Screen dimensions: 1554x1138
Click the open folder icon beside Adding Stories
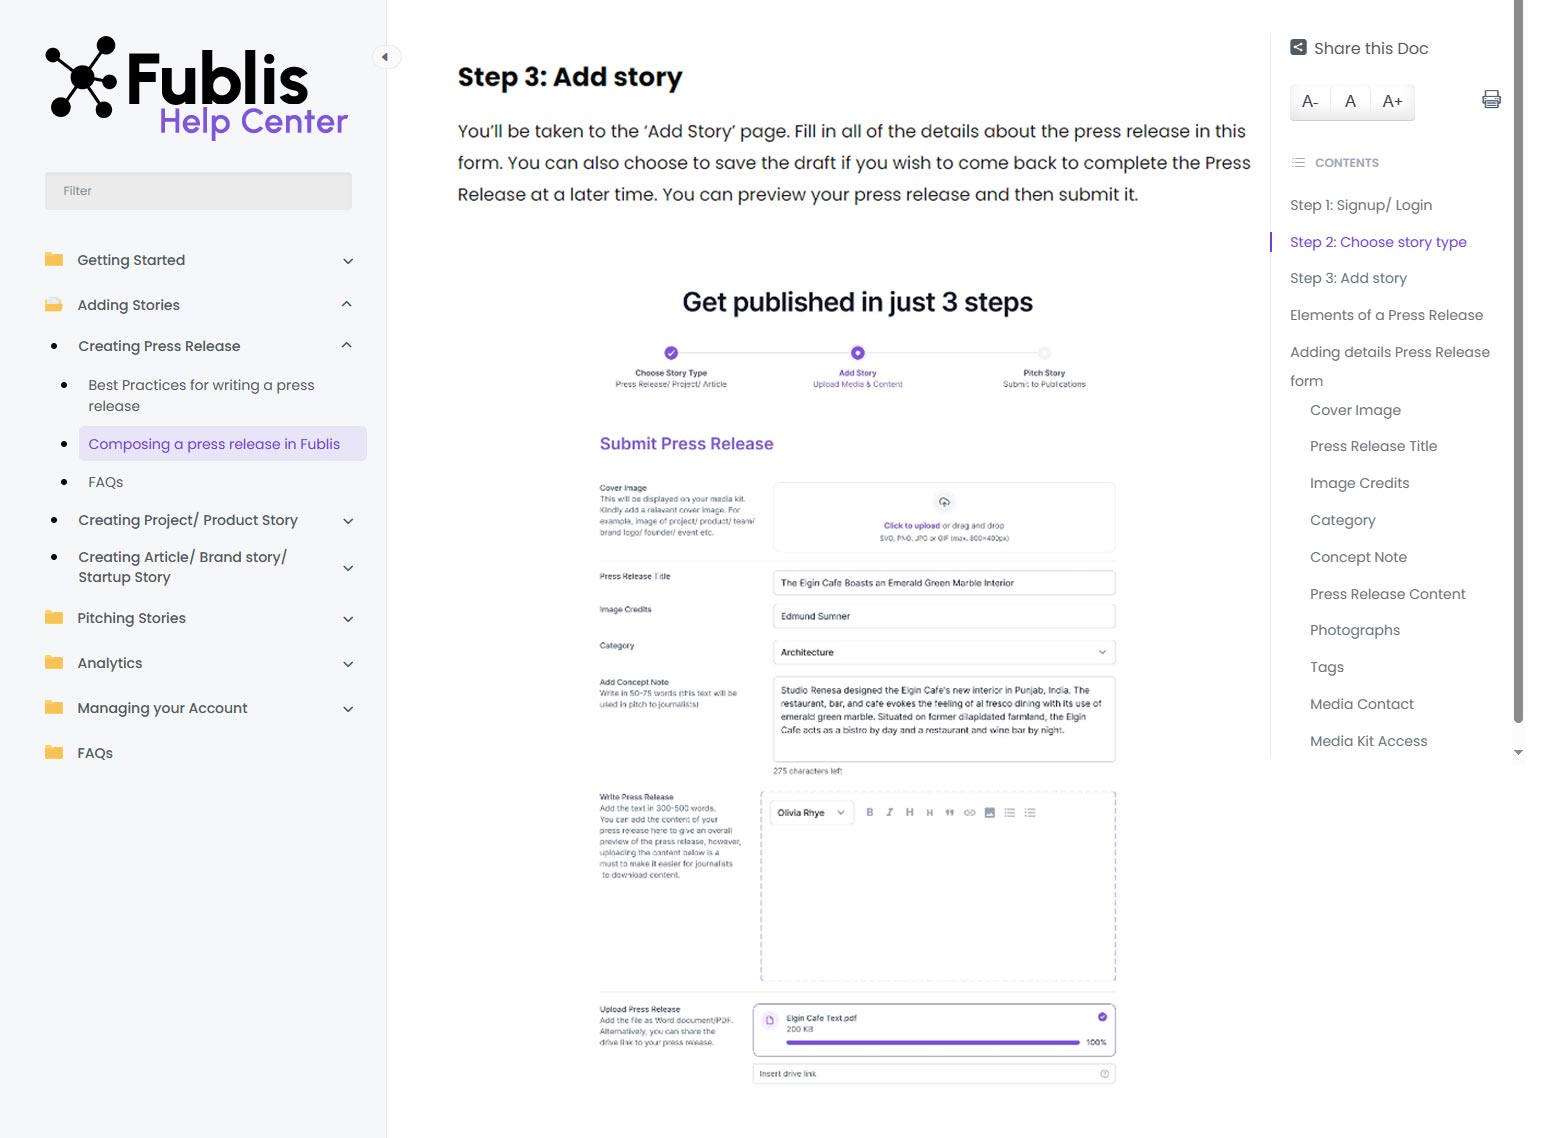pyautogui.click(x=55, y=304)
